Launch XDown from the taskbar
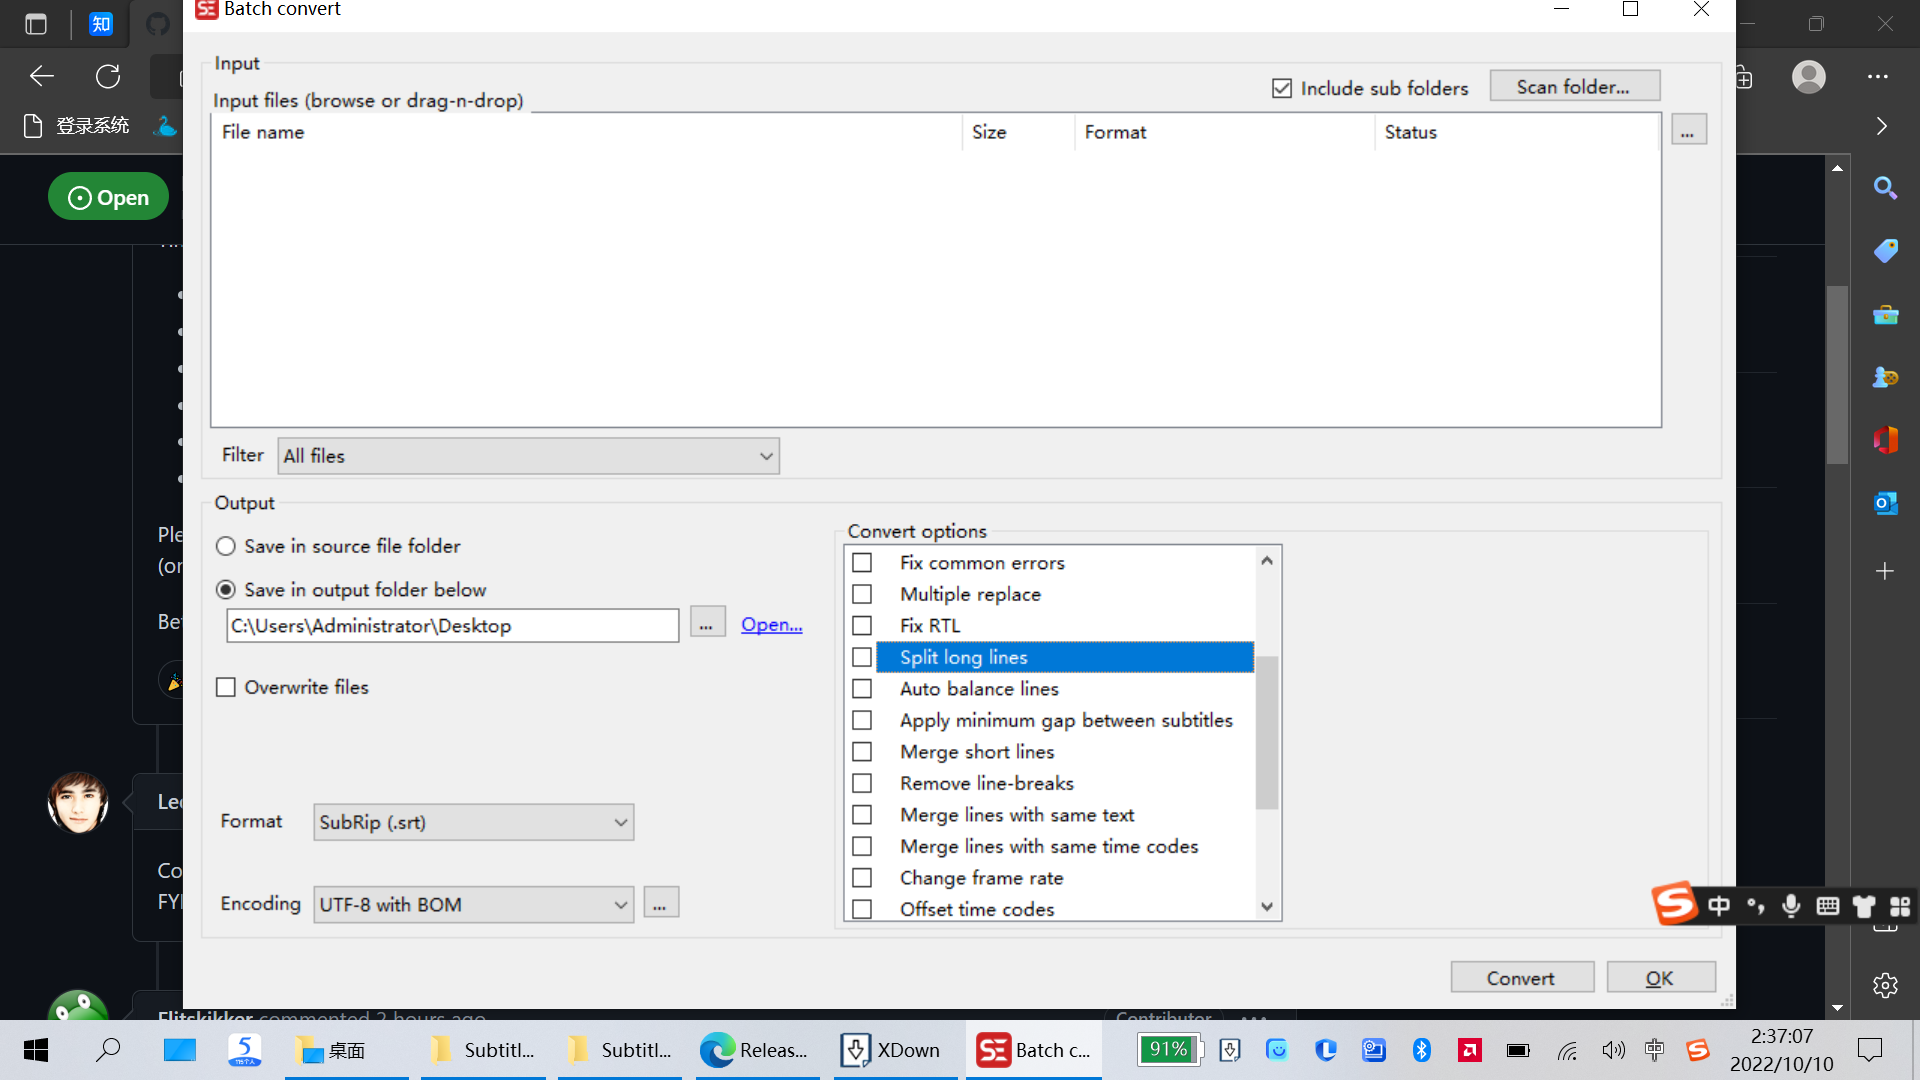 [x=893, y=1050]
